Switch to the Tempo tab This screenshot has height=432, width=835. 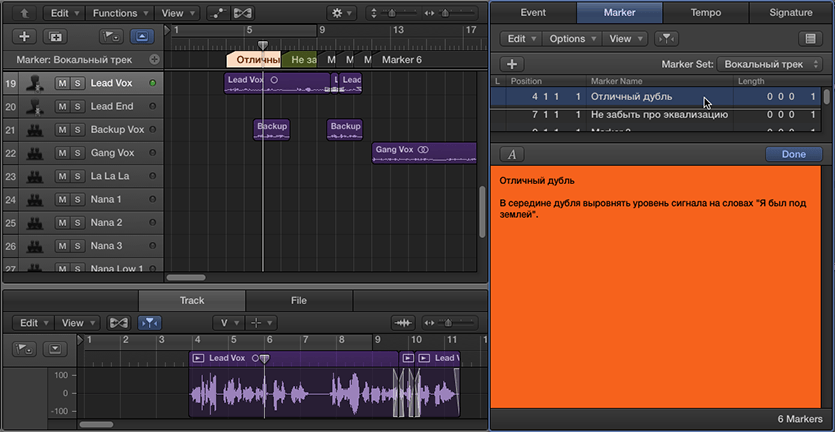[706, 13]
